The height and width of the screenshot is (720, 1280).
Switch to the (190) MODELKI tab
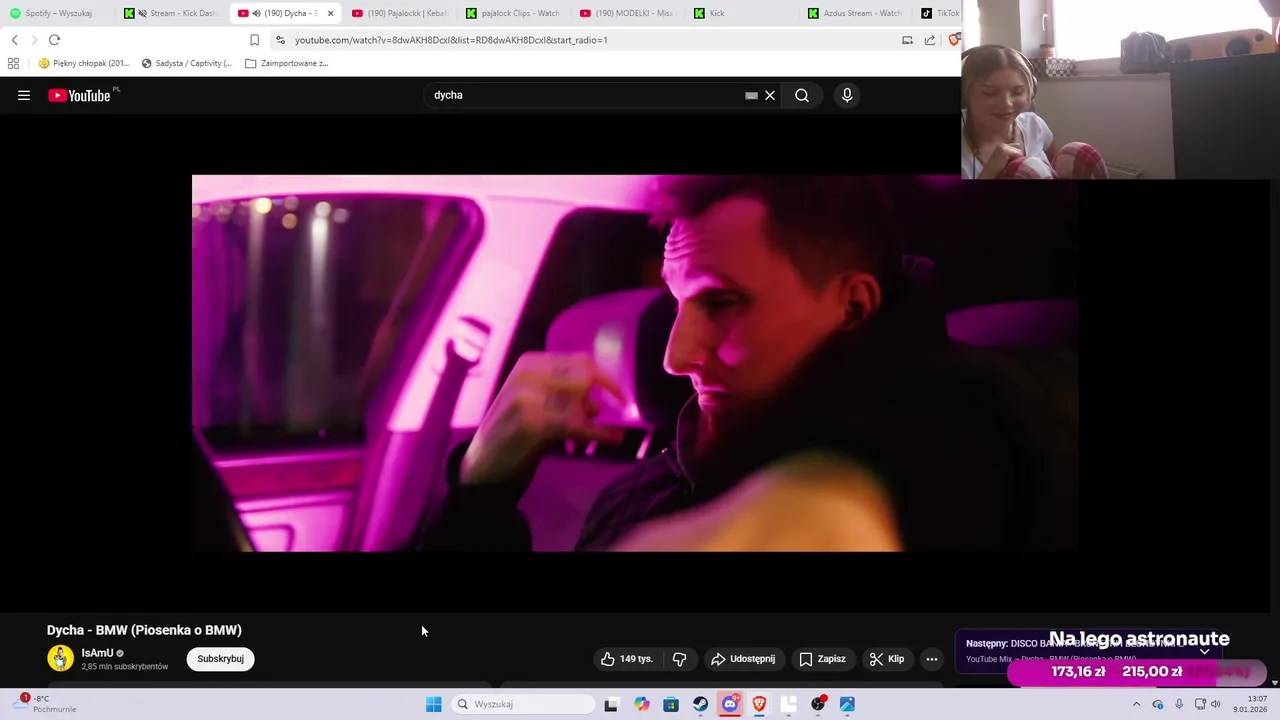pos(626,13)
